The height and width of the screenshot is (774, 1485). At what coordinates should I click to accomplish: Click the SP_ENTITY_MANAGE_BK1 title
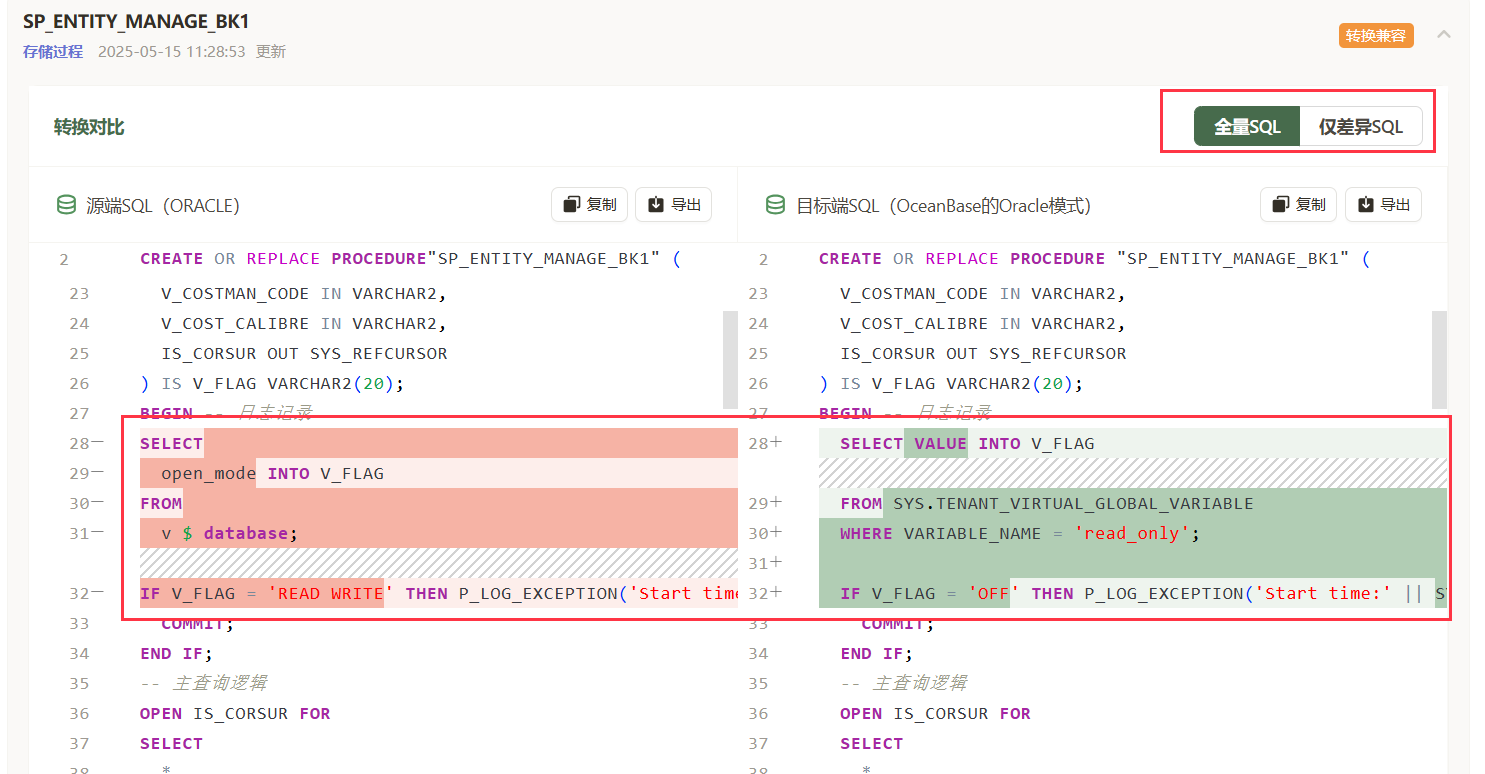(136, 20)
